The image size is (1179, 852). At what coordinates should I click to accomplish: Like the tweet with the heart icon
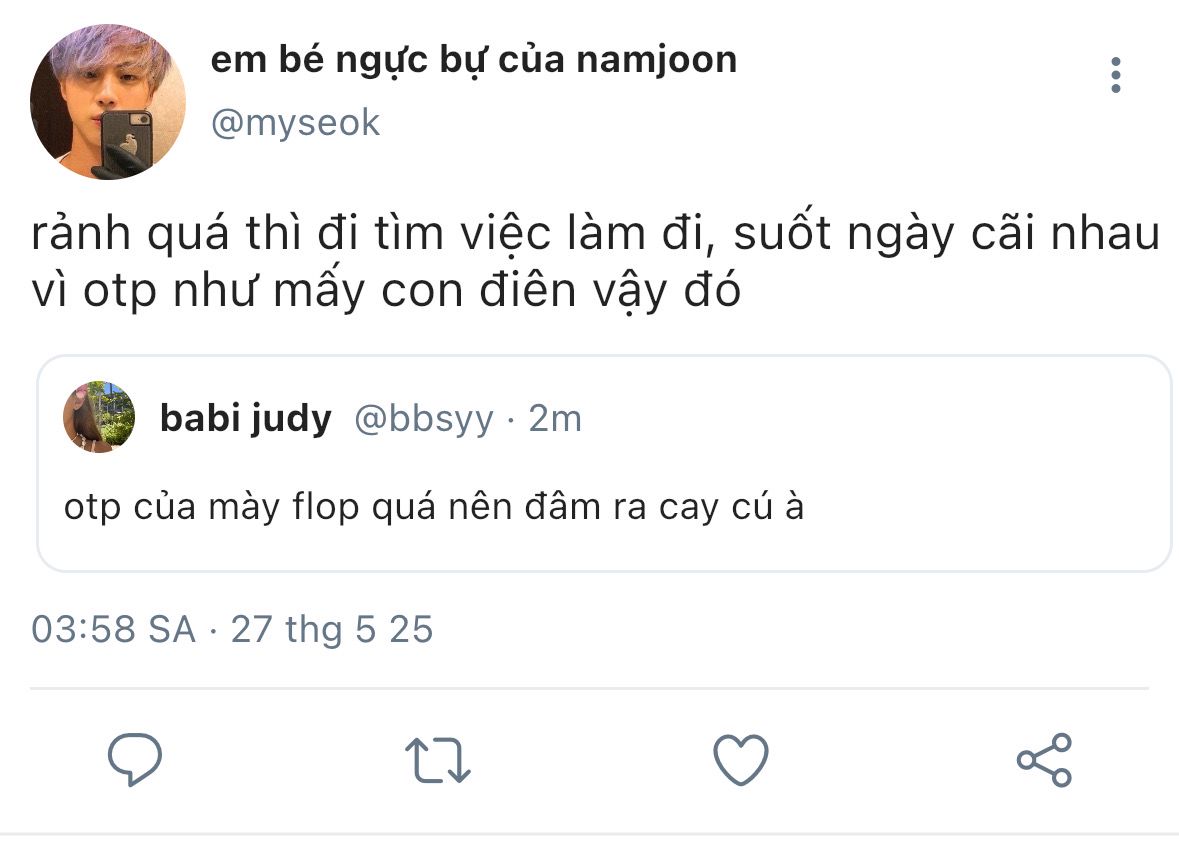[x=740, y=760]
